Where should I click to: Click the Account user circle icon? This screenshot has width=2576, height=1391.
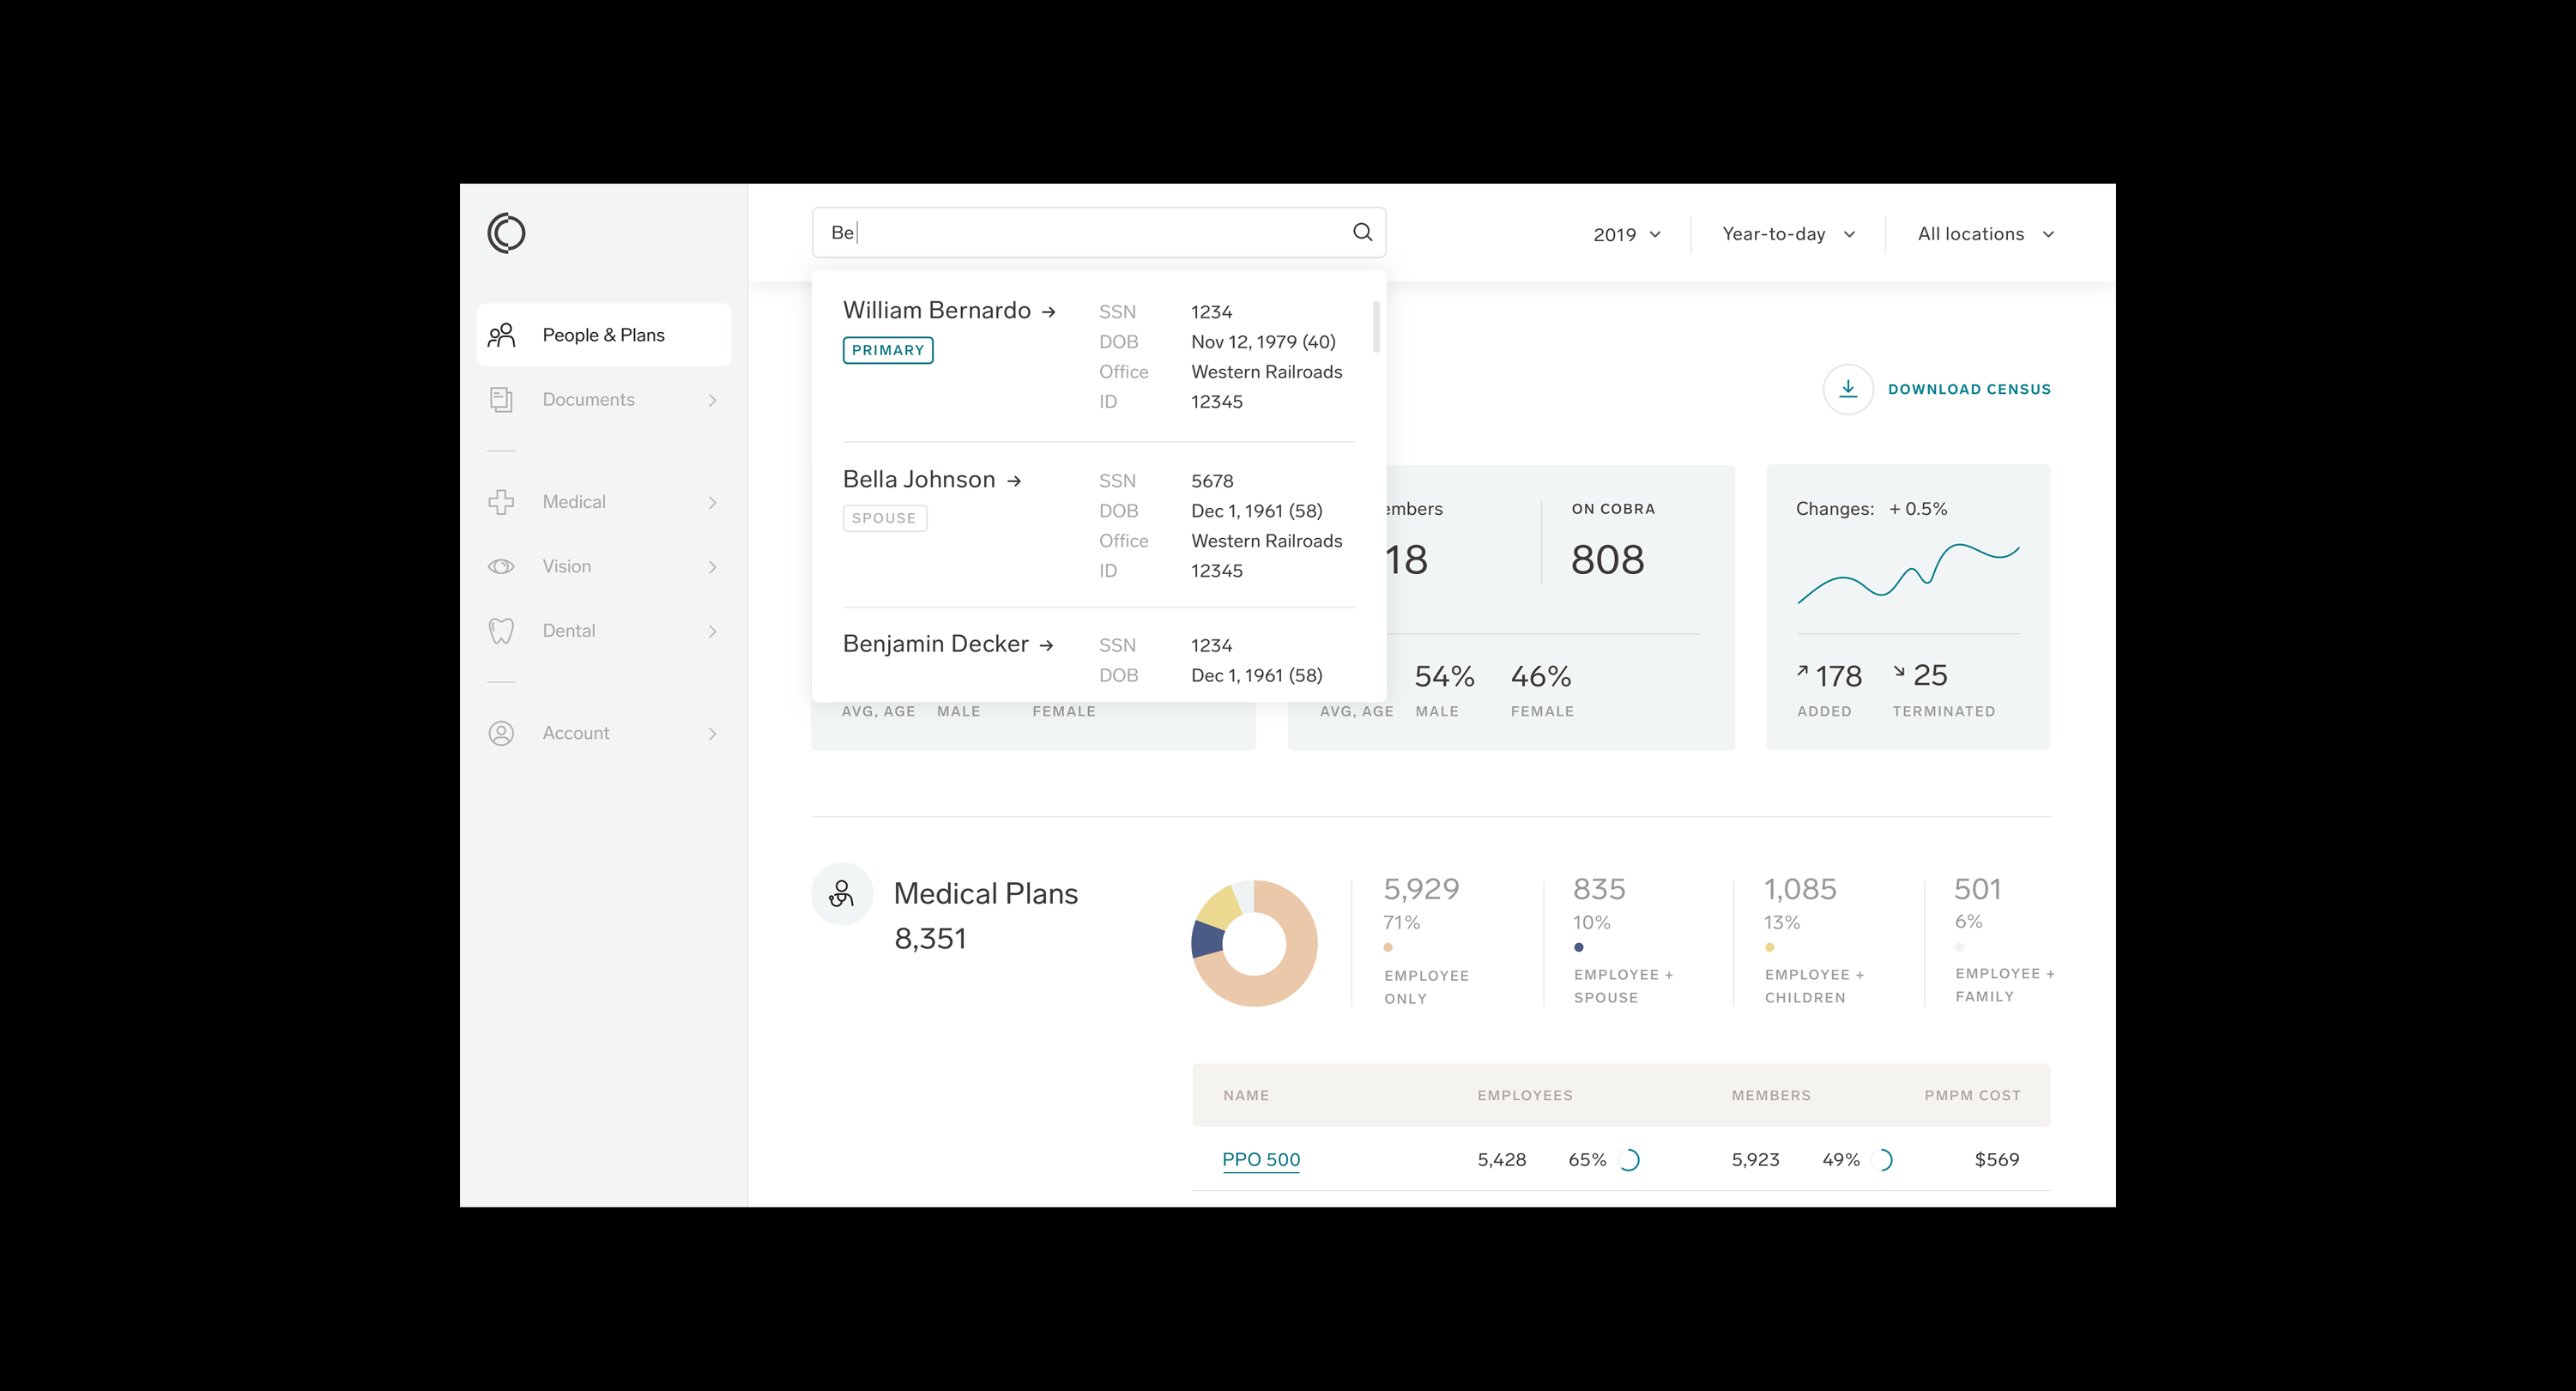click(501, 733)
